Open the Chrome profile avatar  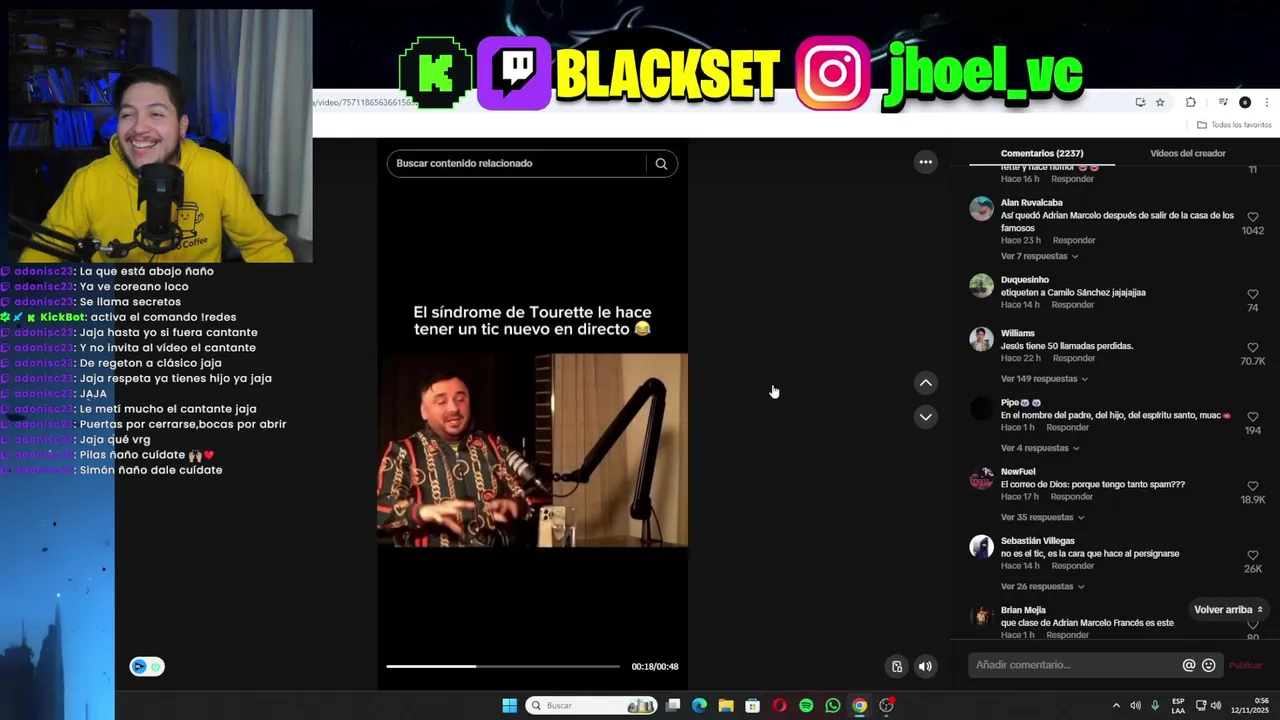[x=1245, y=102]
